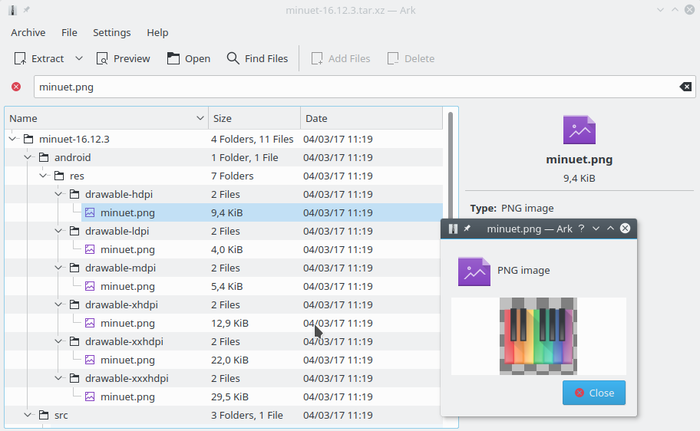
Task: Open the Extract dropdown arrow
Action: (x=79, y=58)
